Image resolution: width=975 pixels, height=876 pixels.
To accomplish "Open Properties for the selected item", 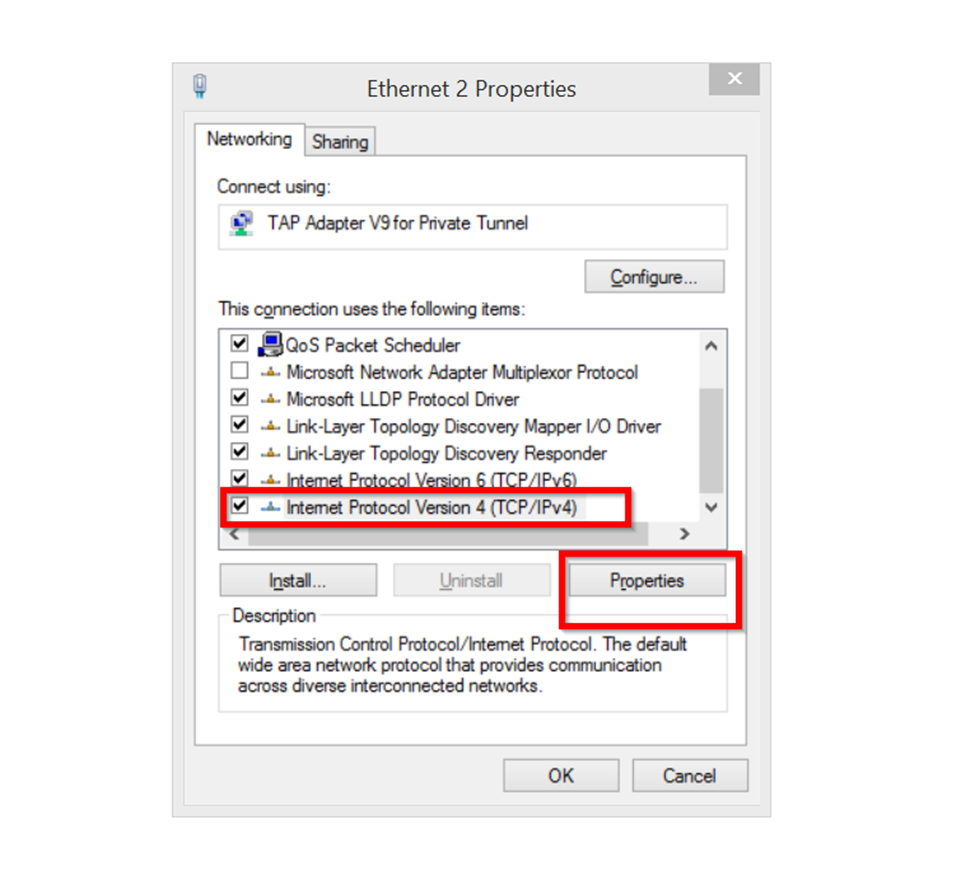I will (647, 580).
